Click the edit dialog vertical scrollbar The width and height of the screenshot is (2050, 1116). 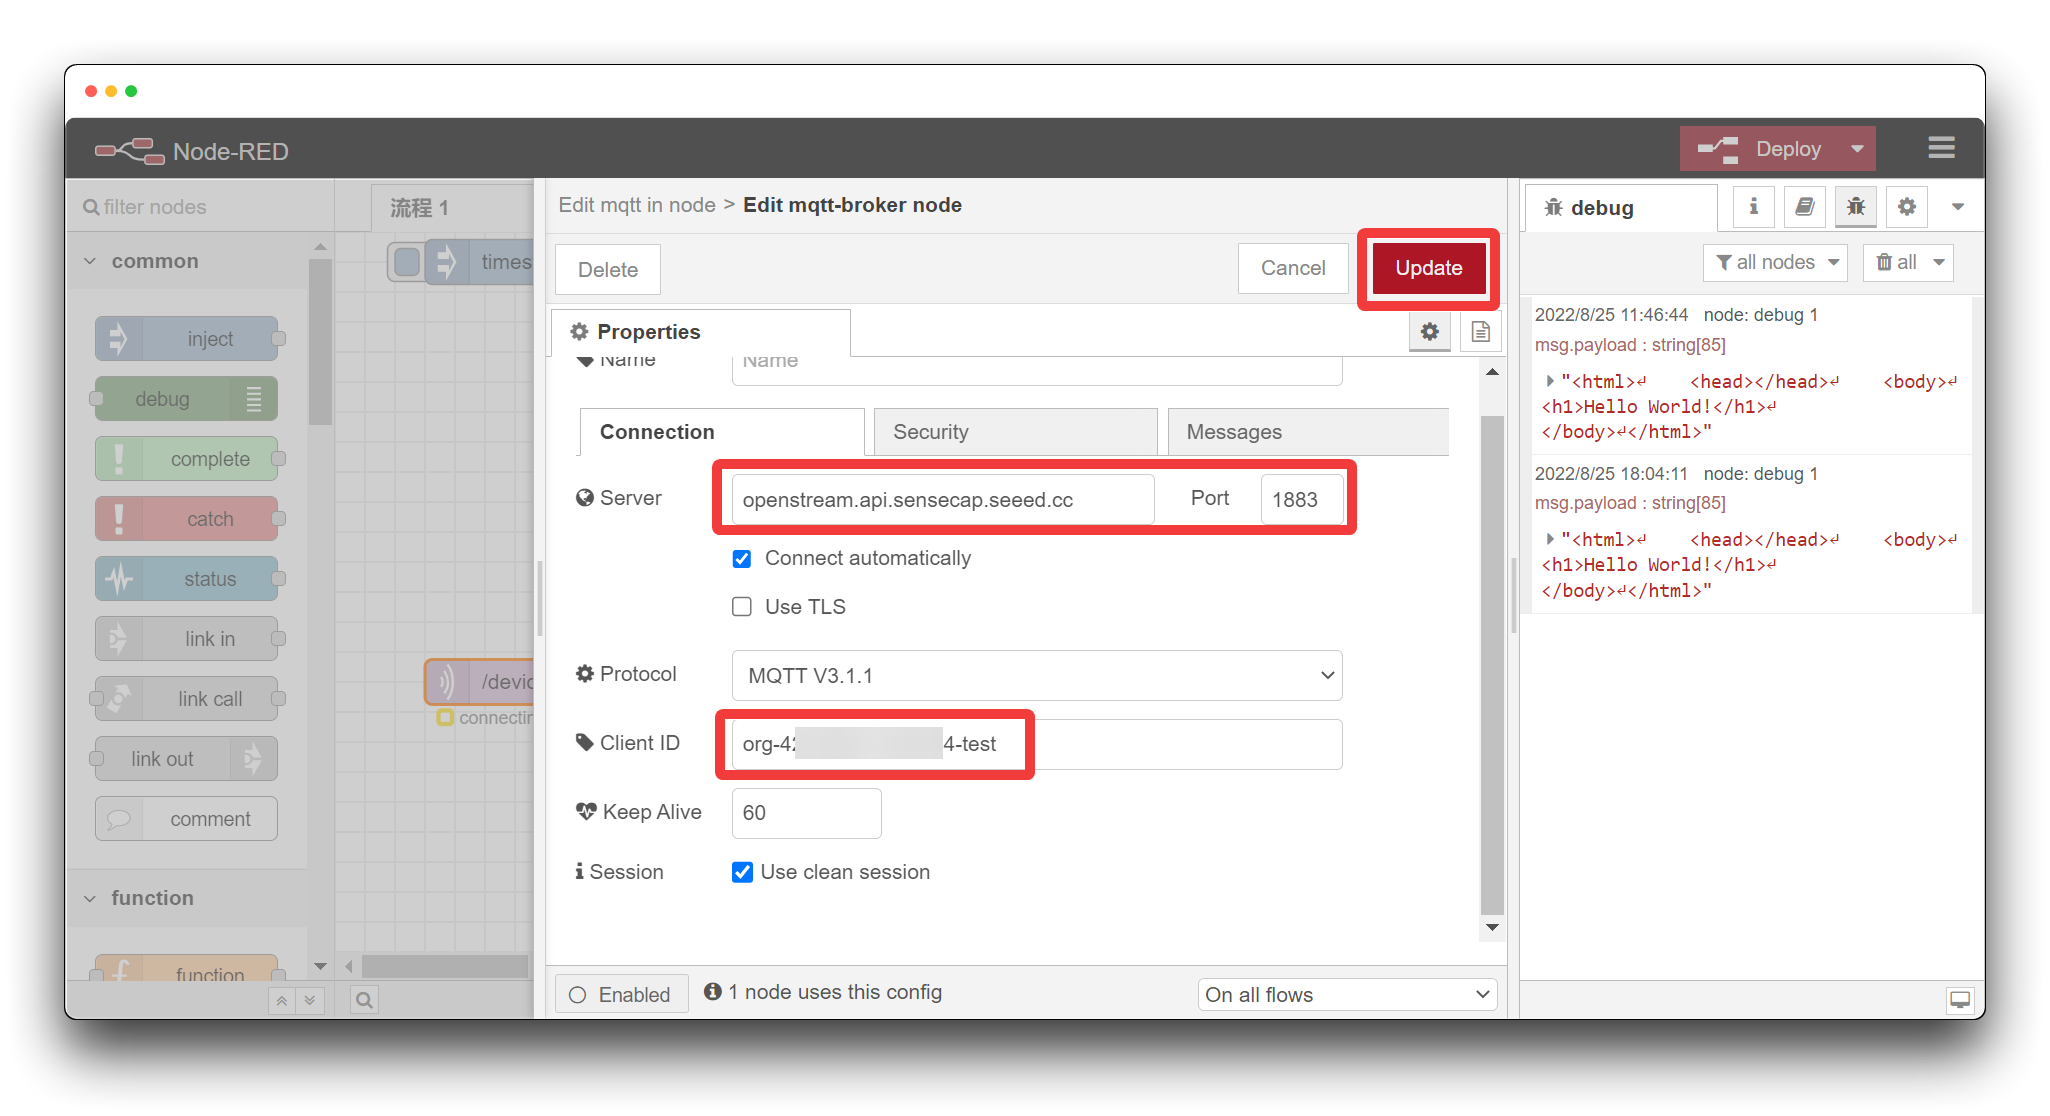pos(1492,666)
